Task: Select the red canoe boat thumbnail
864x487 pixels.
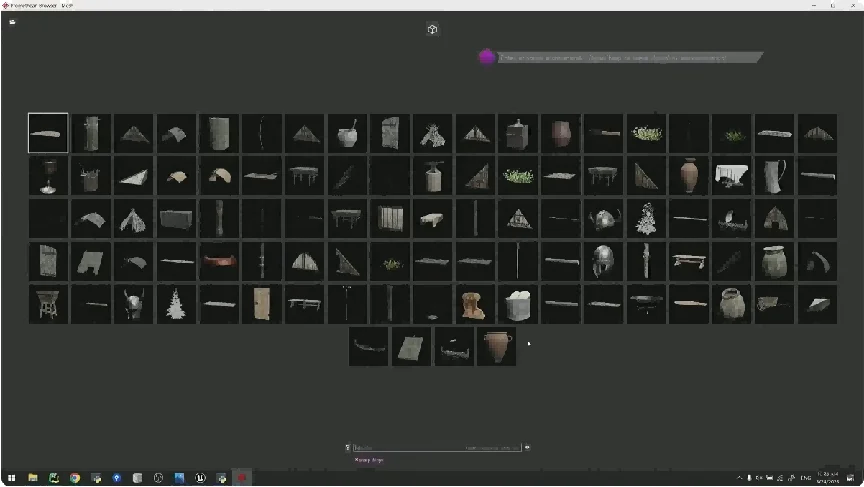Action: tap(219, 262)
